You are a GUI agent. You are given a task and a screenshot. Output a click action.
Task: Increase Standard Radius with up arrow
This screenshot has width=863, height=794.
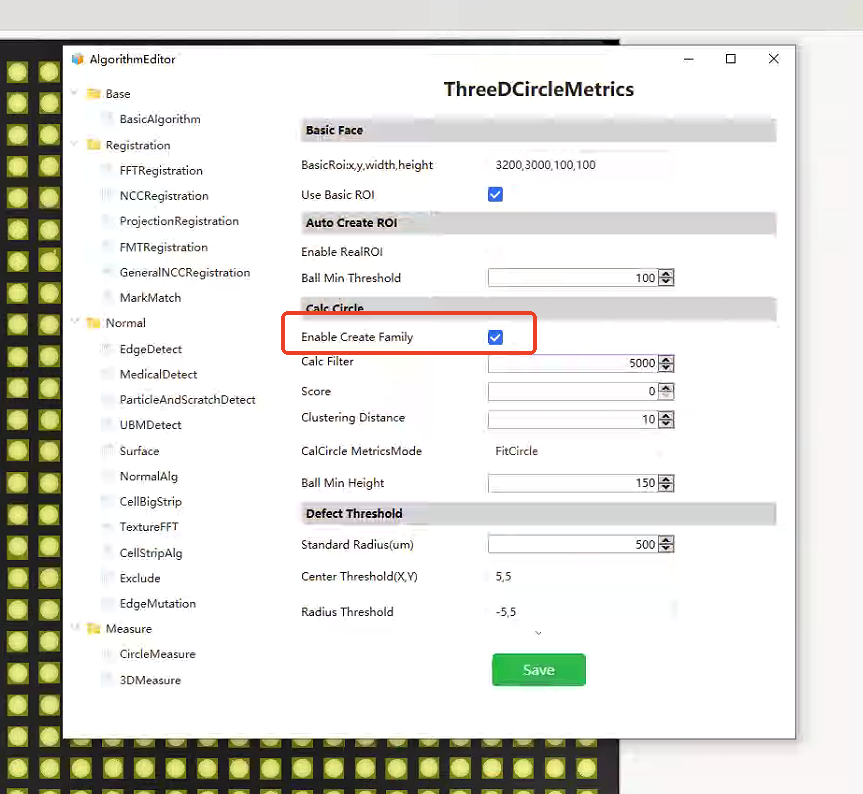666,540
